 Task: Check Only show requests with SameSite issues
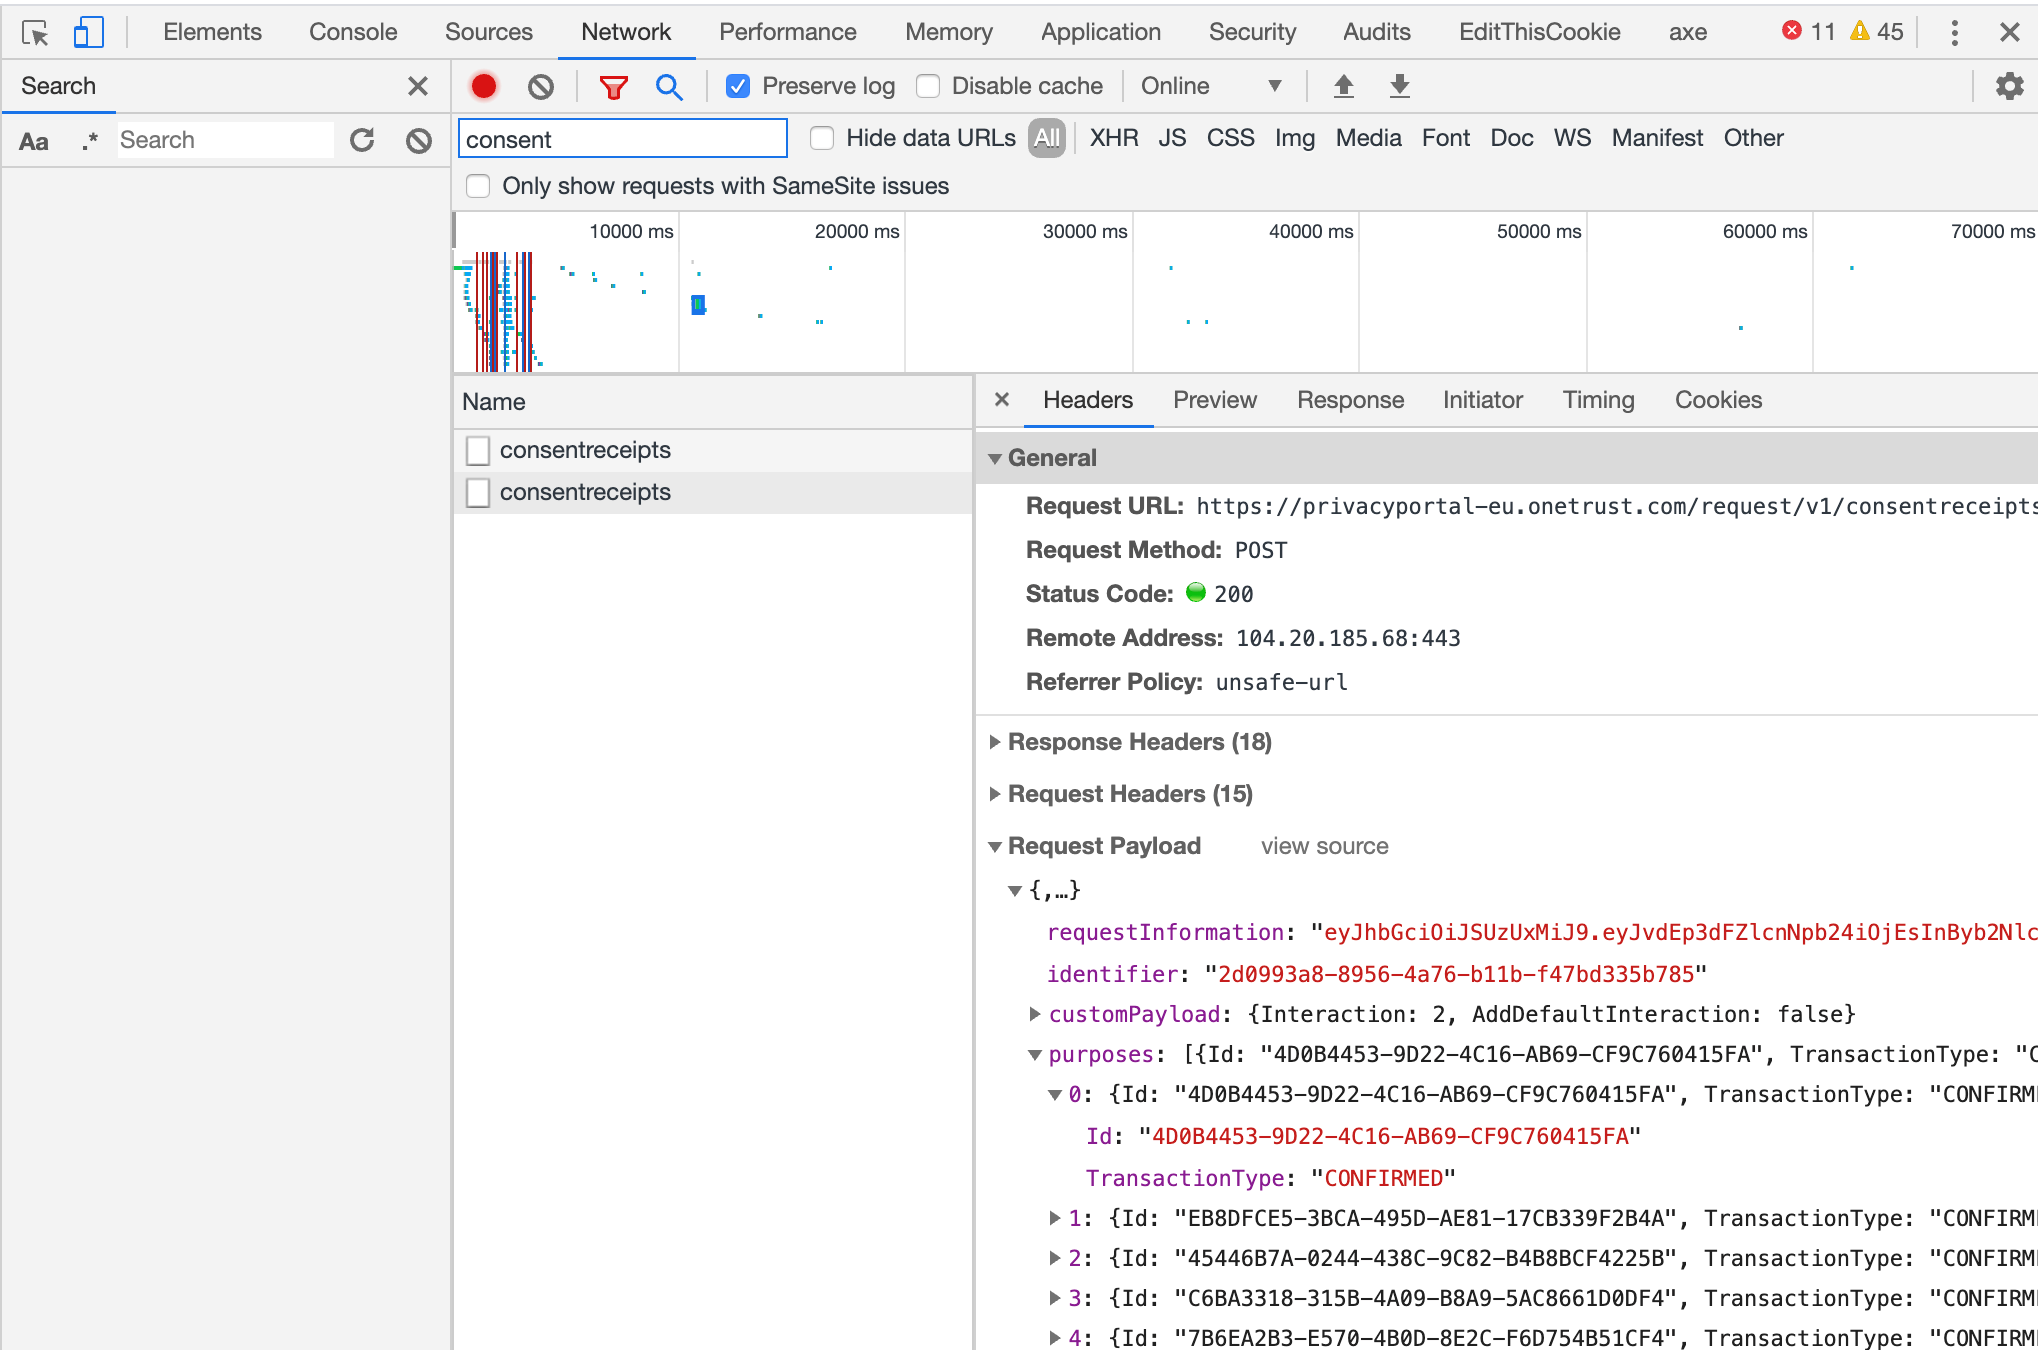tap(478, 186)
